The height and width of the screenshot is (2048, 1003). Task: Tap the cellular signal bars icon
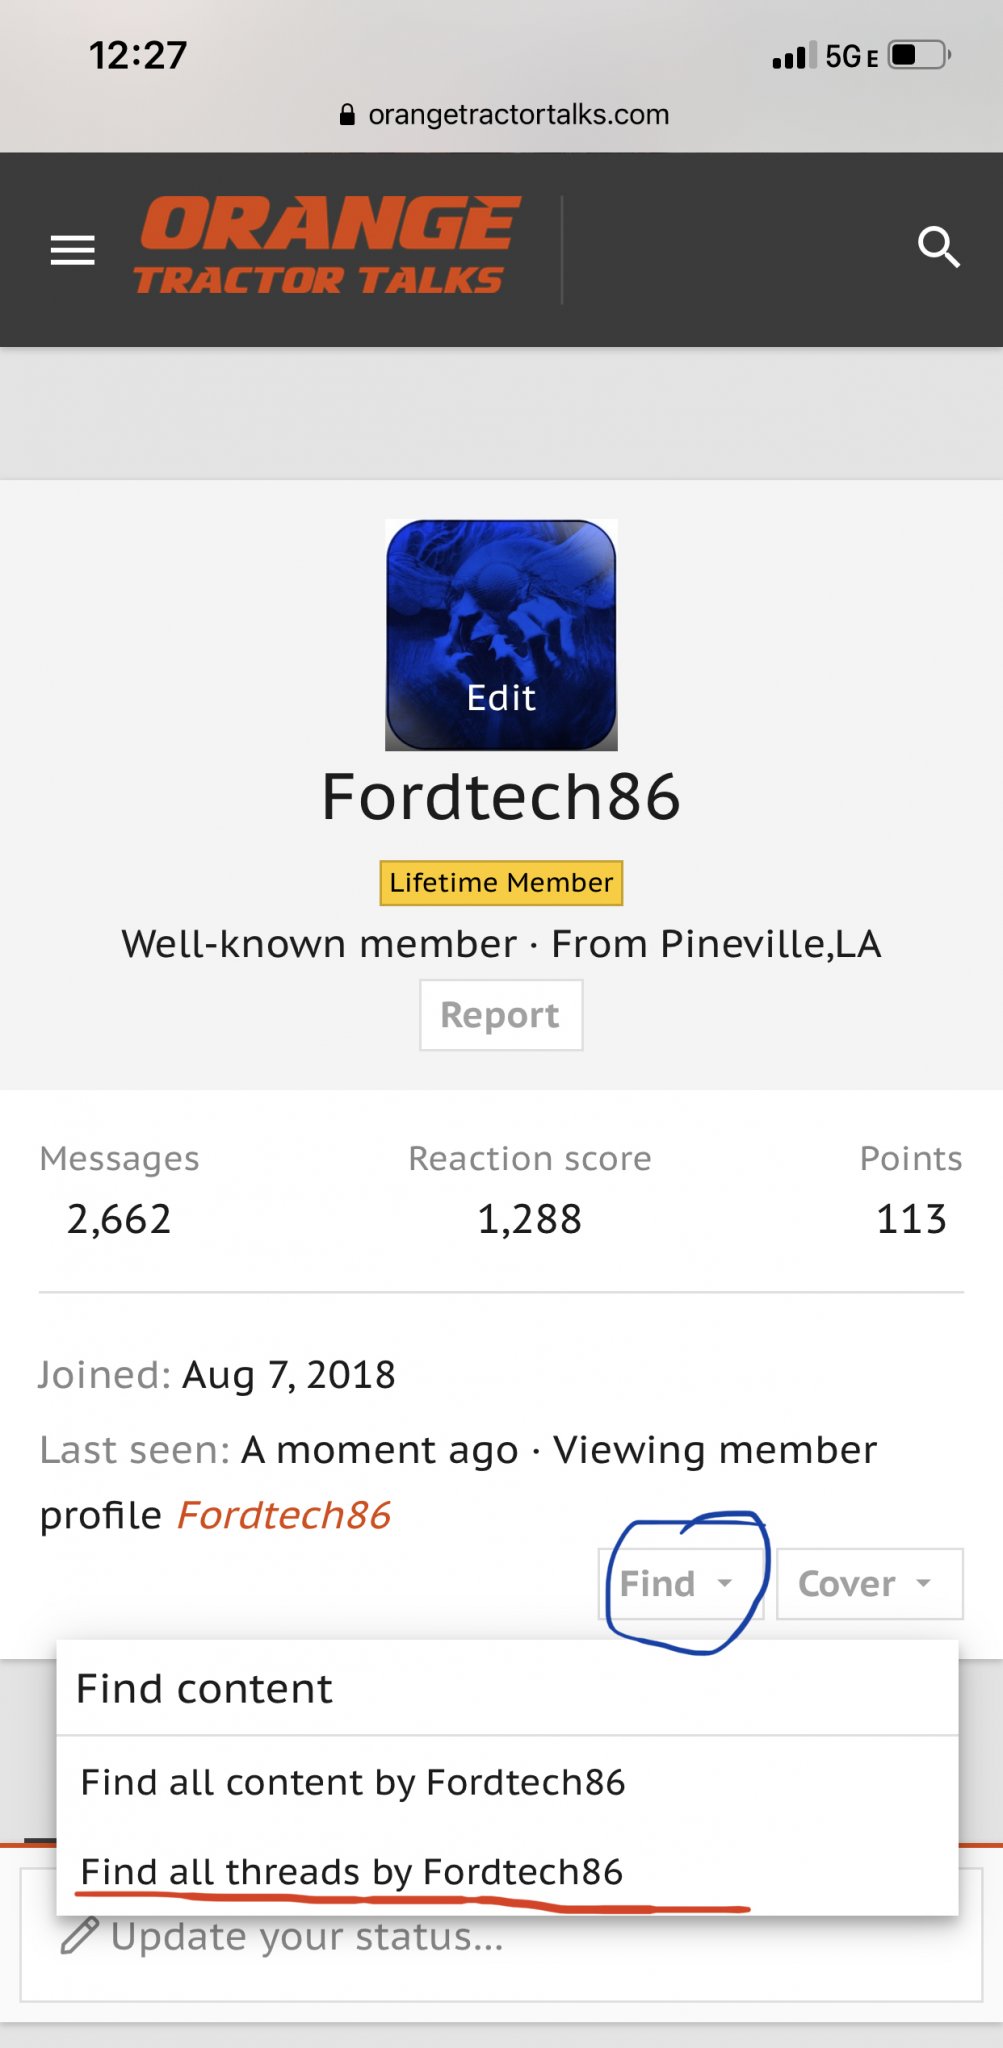coord(794,56)
